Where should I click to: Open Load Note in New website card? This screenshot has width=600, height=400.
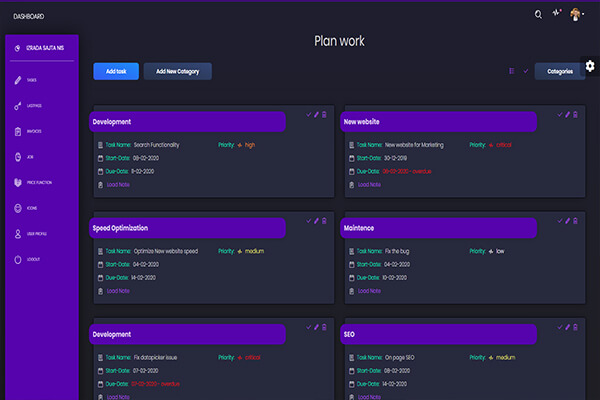click(x=369, y=184)
